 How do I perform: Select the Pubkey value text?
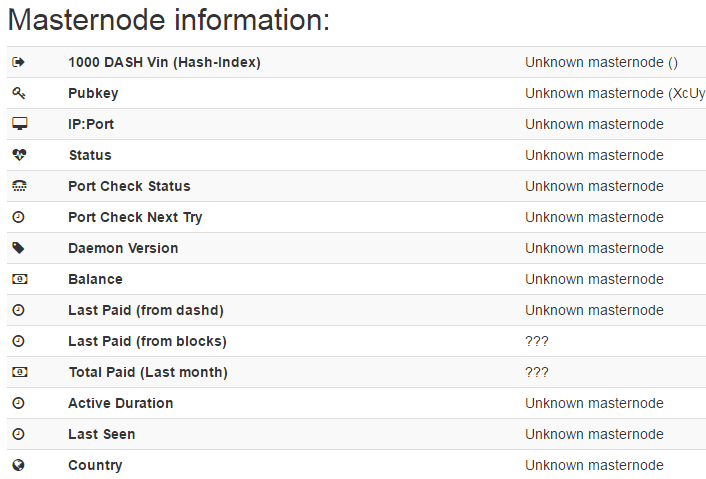pyautogui.click(x=615, y=93)
